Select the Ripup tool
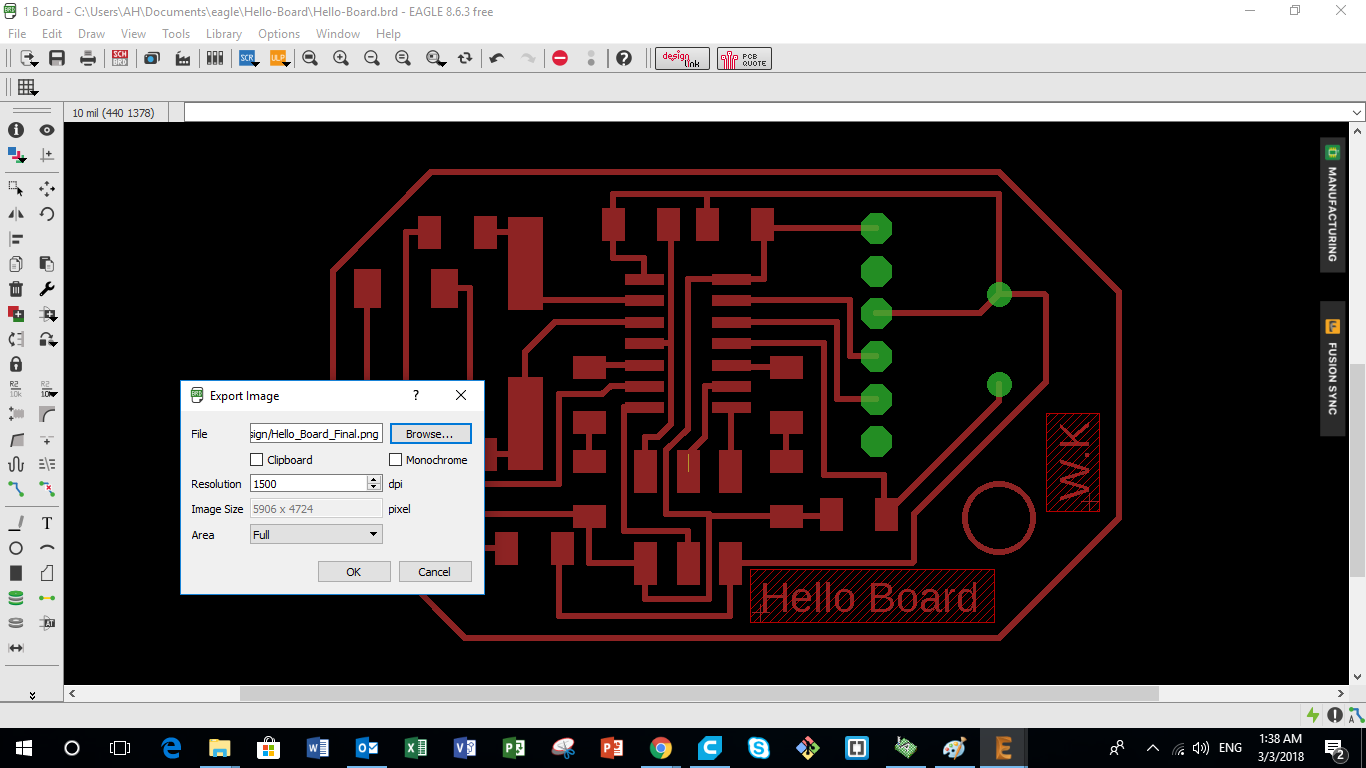 coord(47,489)
